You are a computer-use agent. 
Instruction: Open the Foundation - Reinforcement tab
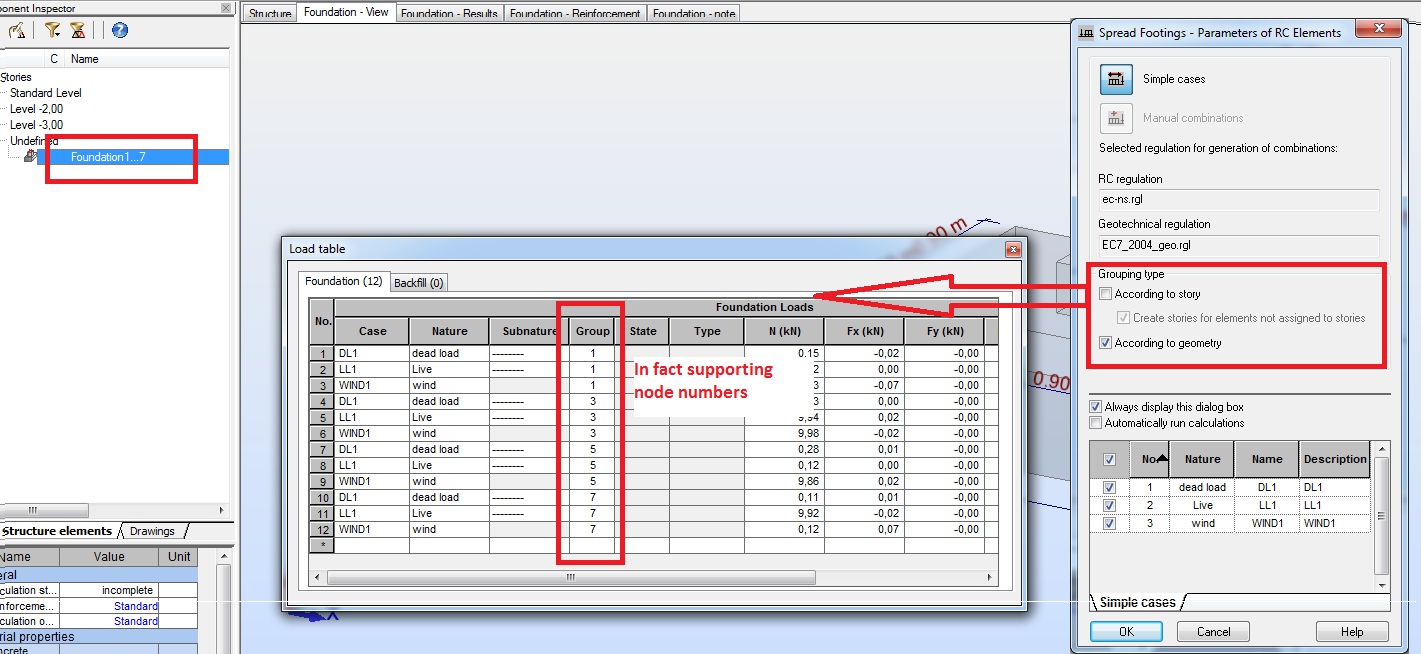tap(575, 13)
